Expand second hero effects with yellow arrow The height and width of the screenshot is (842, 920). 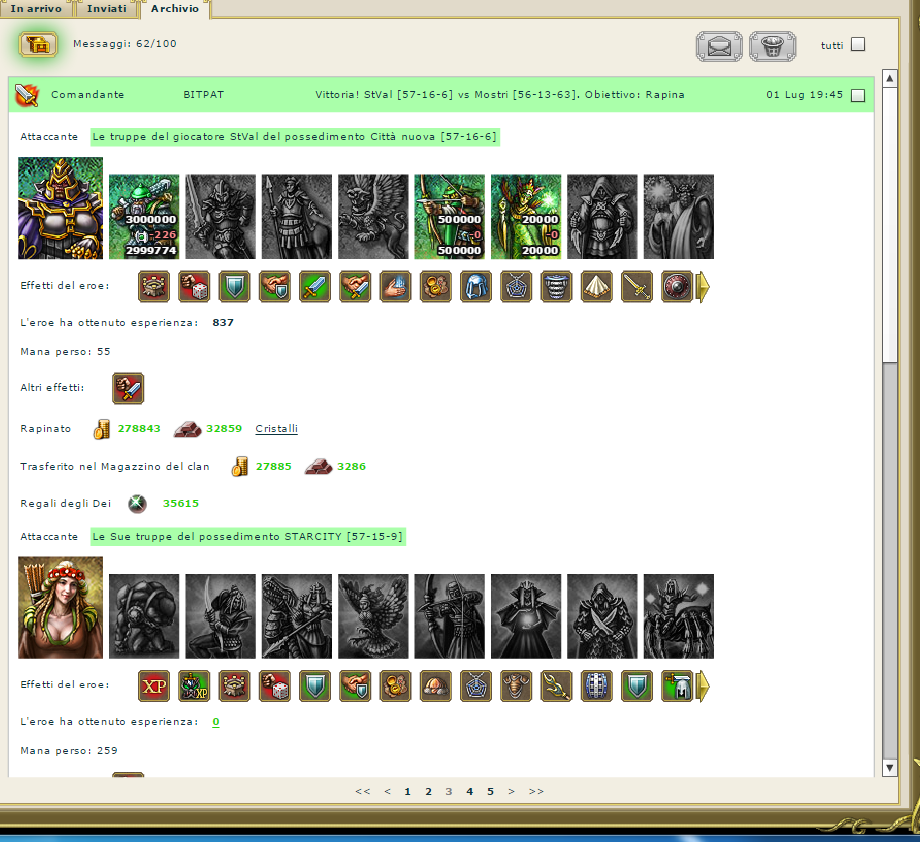click(703, 686)
